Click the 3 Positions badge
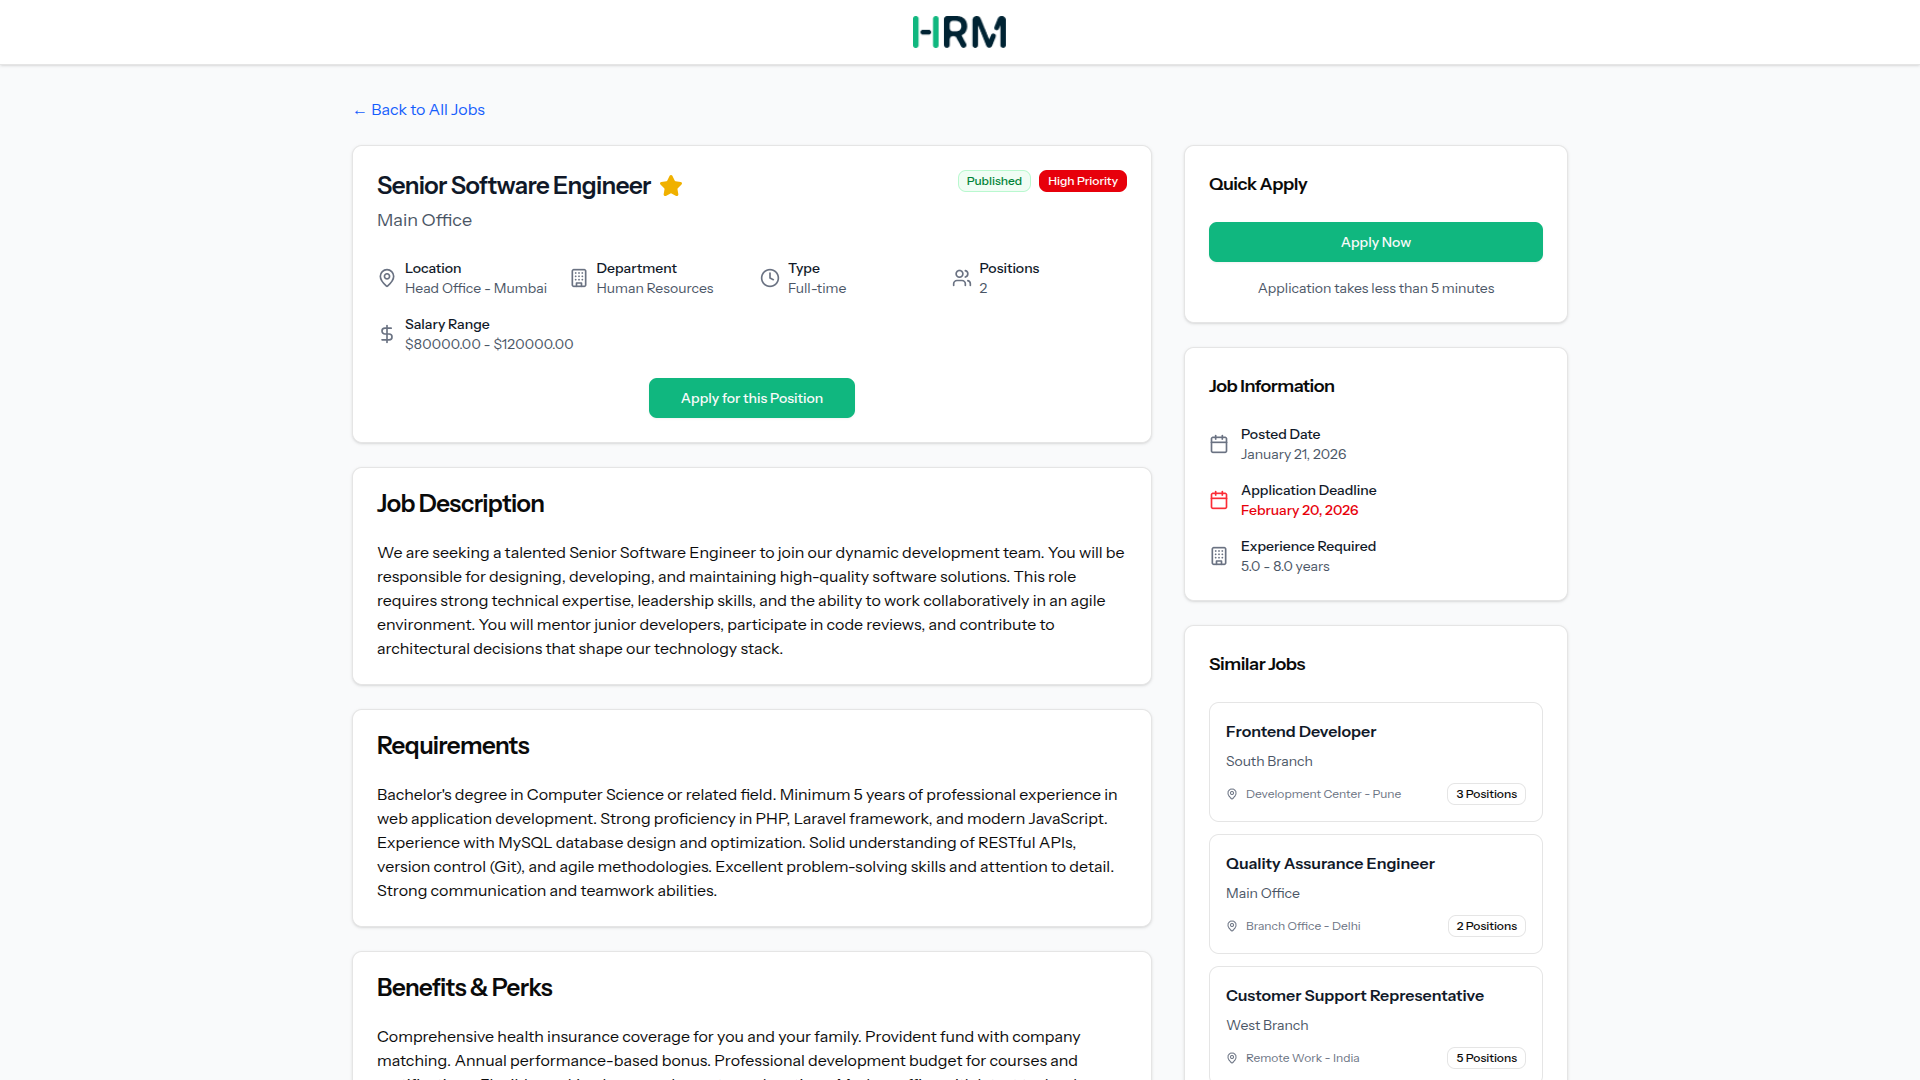This screenshot has width=1920, height=1080. tap(1485, 794)
